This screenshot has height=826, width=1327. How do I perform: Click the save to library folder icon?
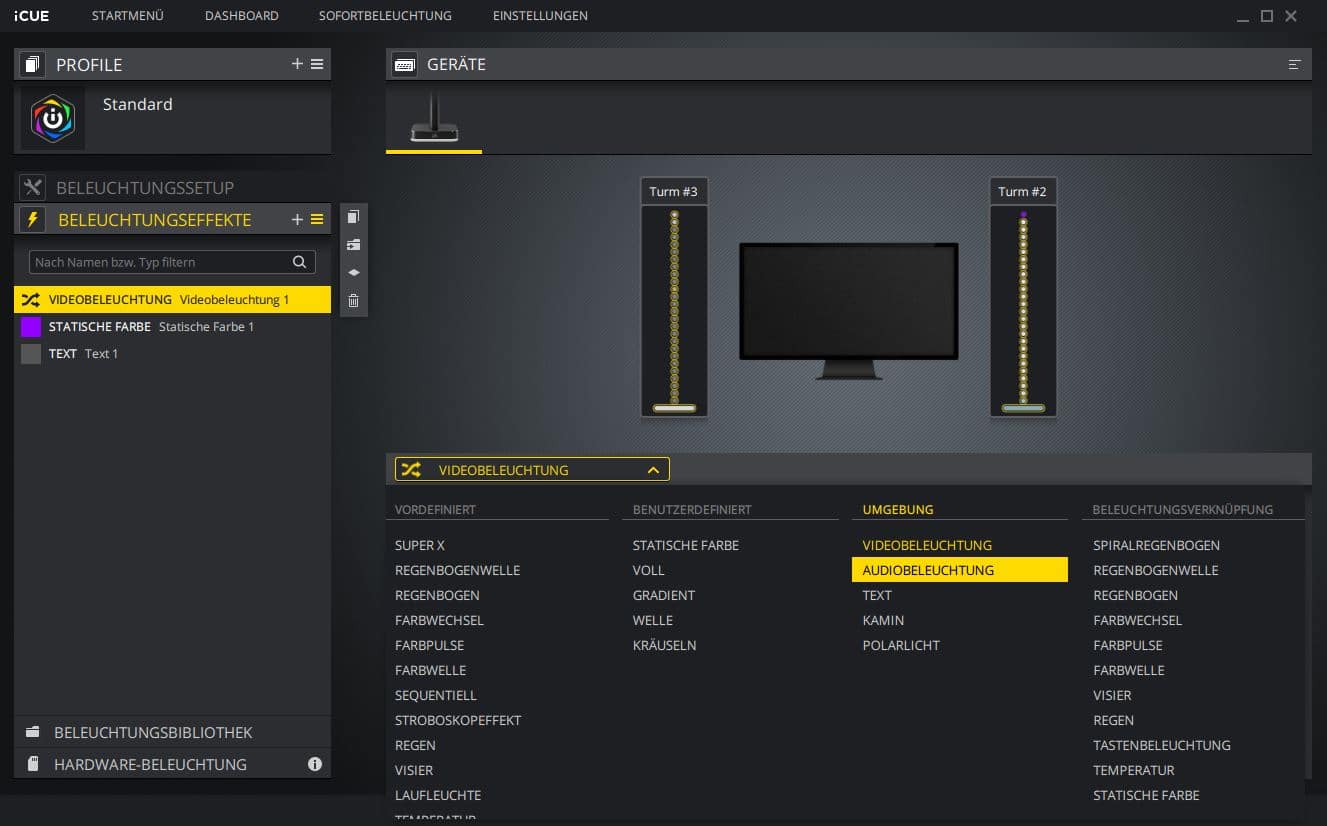(x=353, y=245)
